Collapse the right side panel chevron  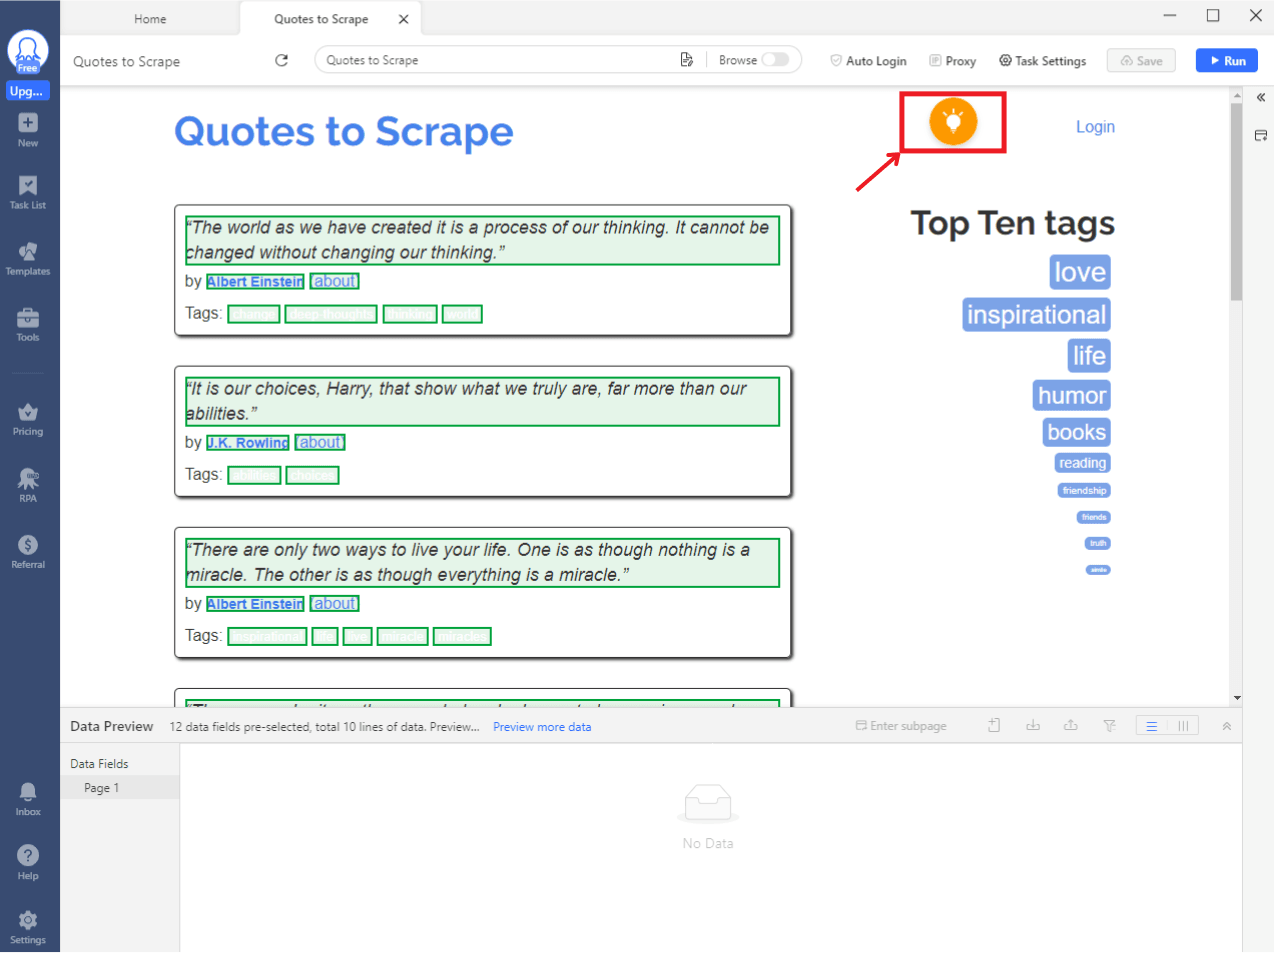click(1261, 98)
